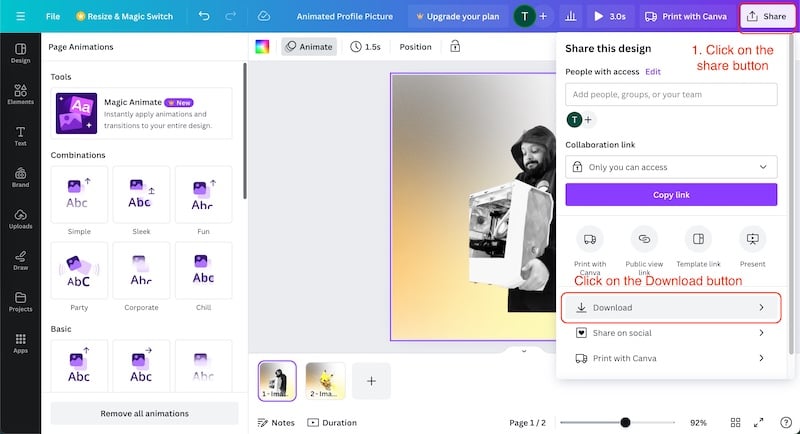Toggle the lock icon in toolbar
This screenshot has height=434, width=800.
coord(455,46)
